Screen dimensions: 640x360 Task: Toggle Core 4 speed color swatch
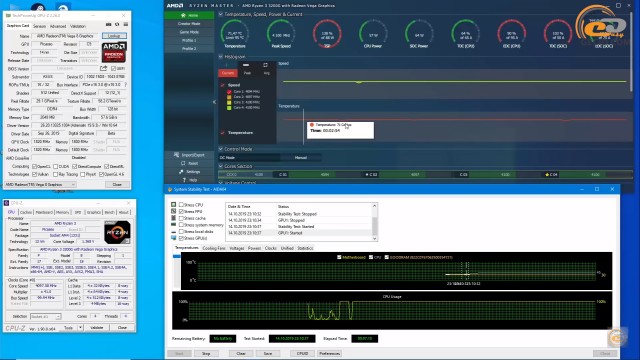(229, 108)
